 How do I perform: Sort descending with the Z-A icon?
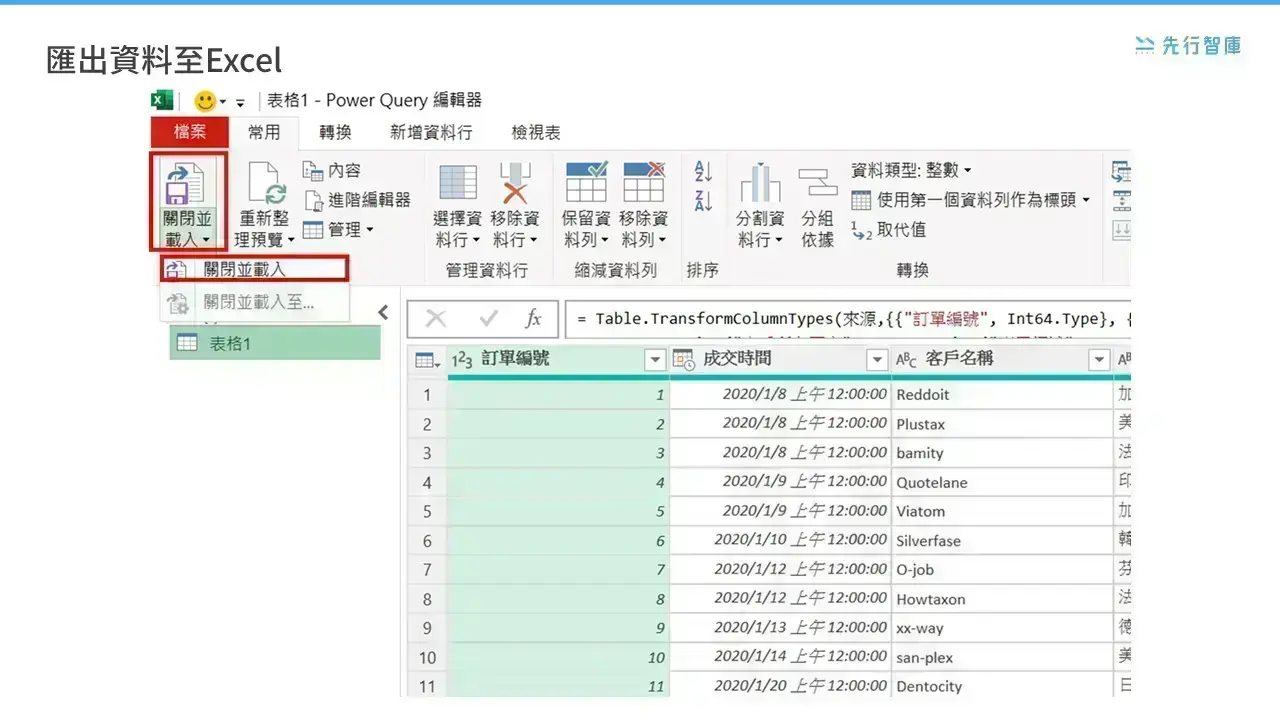tap(703, 201)
